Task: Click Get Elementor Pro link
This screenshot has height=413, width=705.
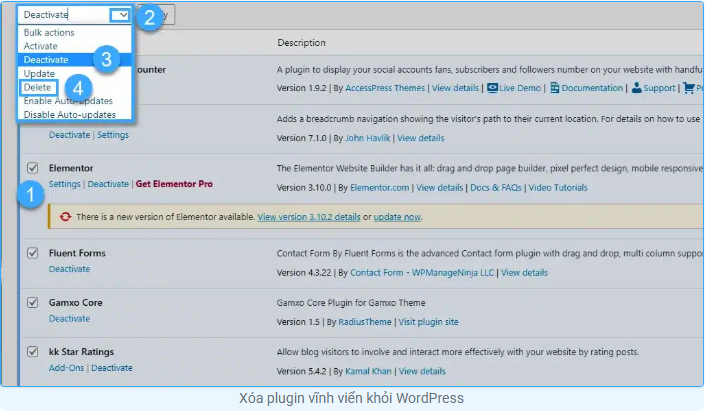Action: click(174, 184)
